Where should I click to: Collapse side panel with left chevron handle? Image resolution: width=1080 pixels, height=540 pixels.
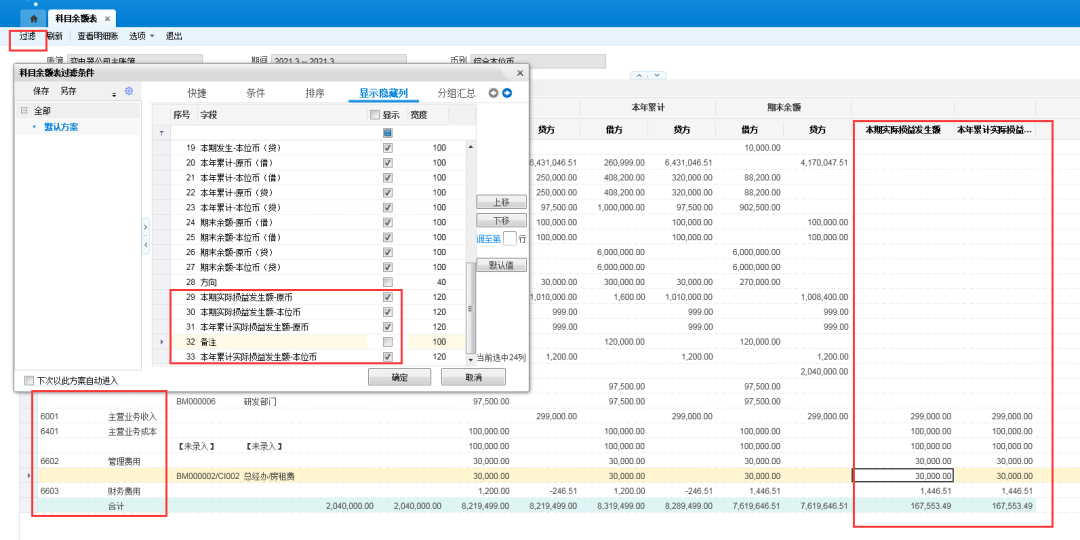coord(146,245)
